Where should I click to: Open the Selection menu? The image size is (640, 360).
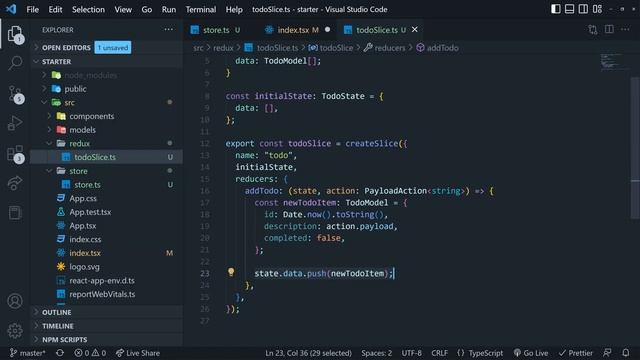point(88,9)
